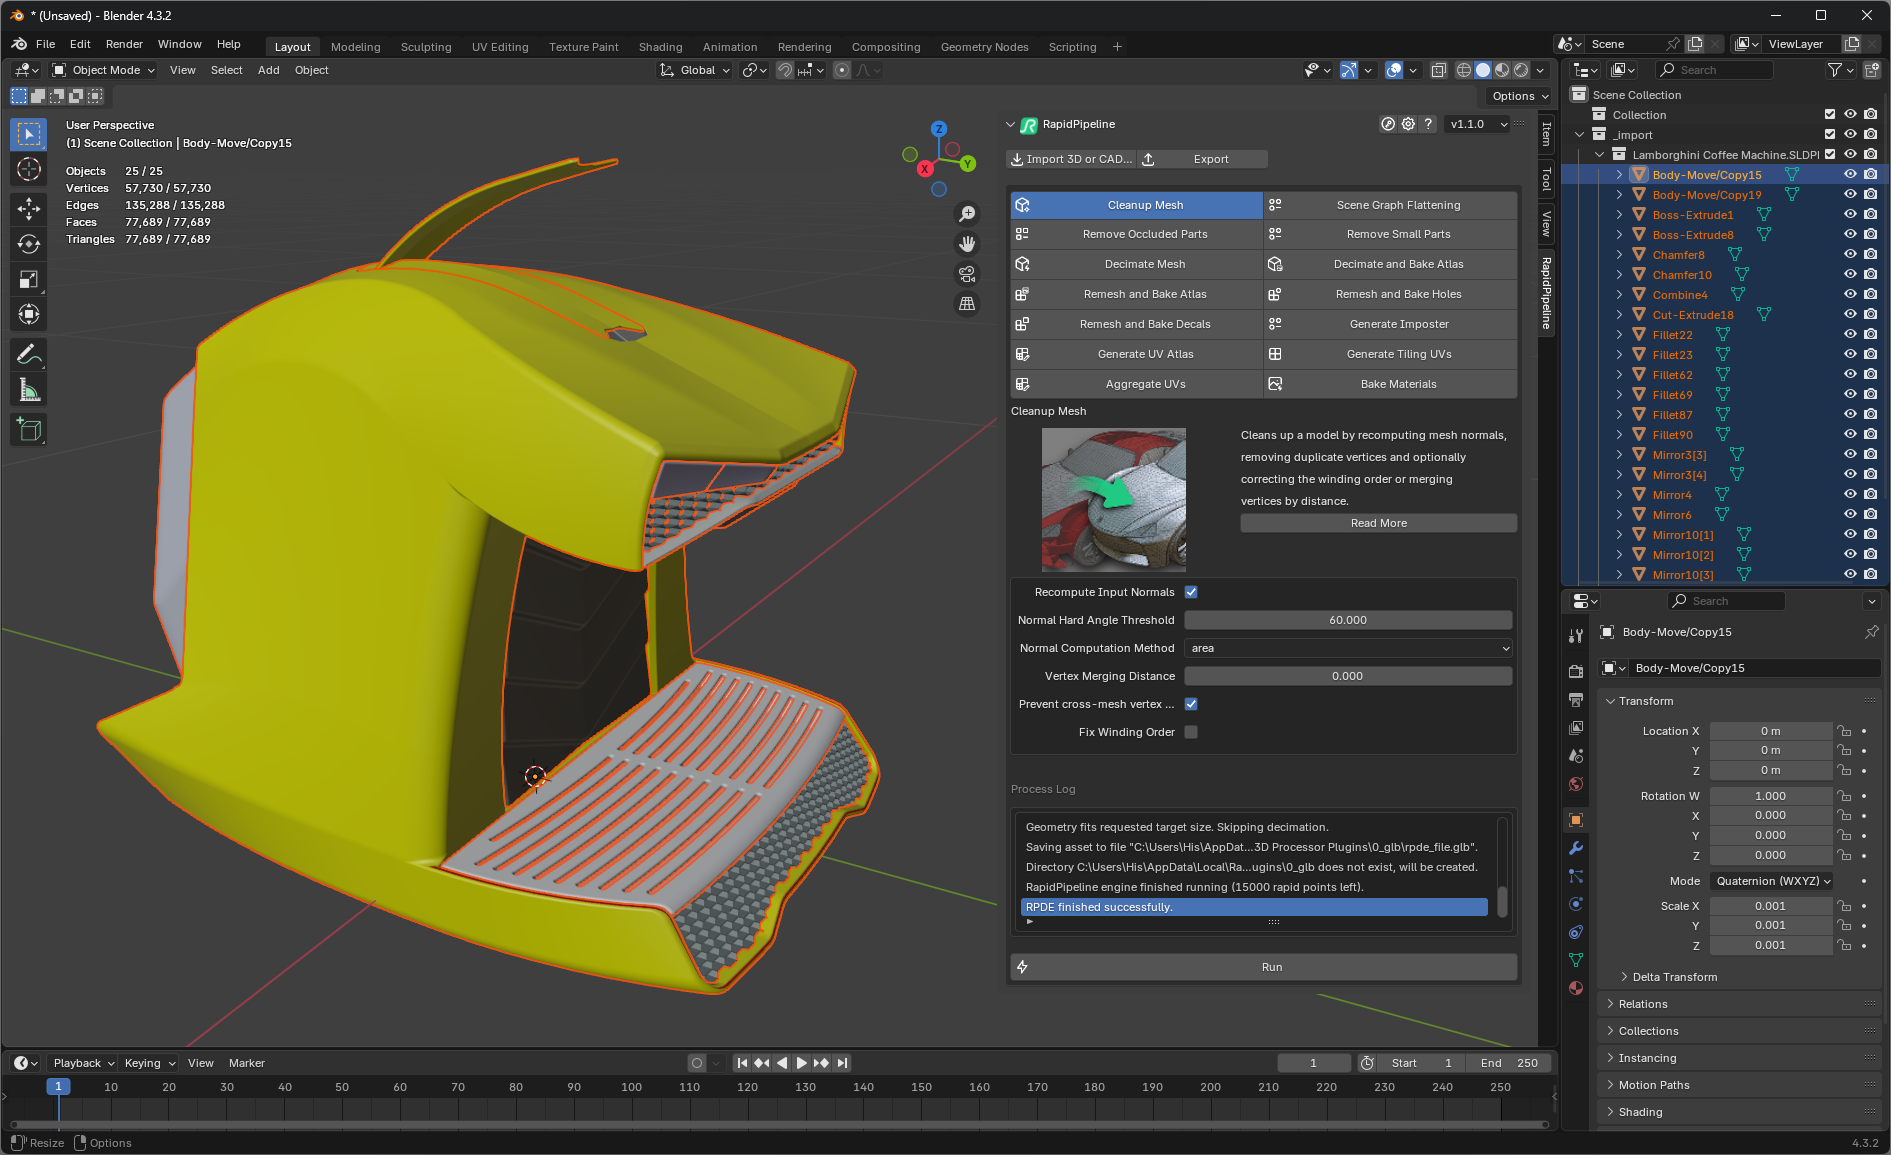Select the Annotate tool
The image size is (1891, 1155).
tap(29, 352)
